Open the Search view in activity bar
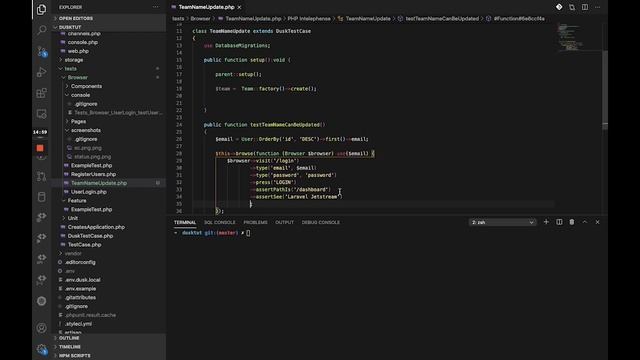This screenshot has width=640, height=360. [x=41, y=30]
